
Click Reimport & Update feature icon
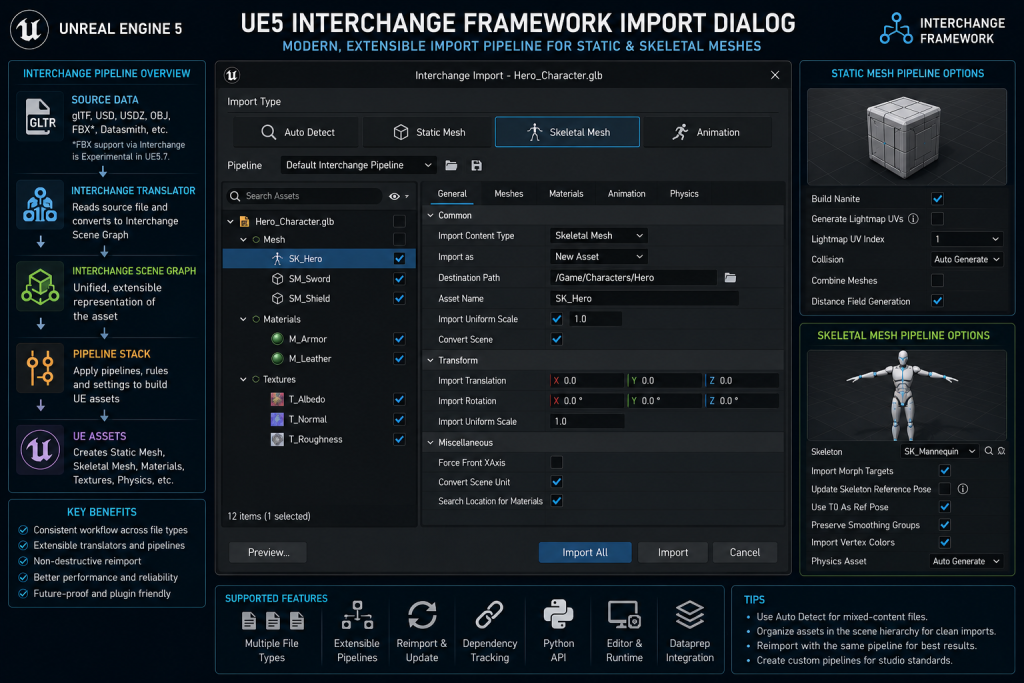click(x=422, y=614)
